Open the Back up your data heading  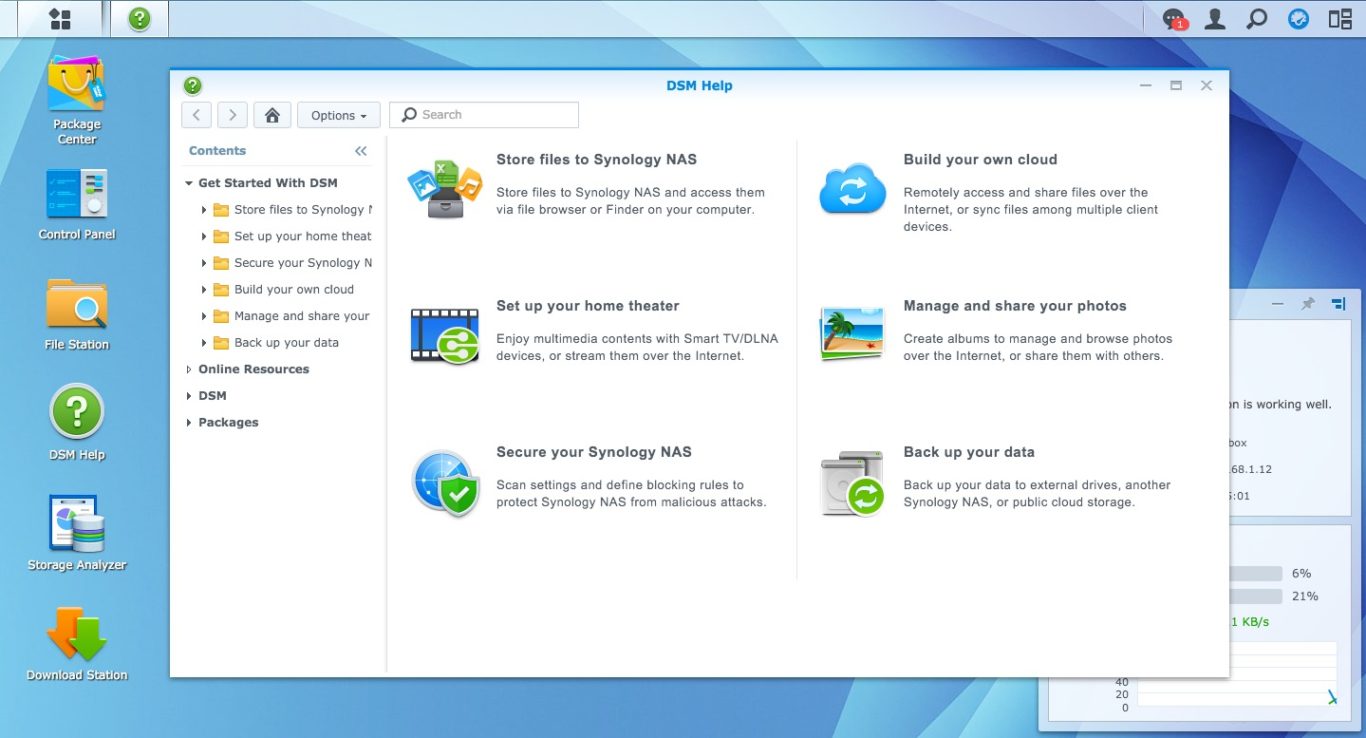(969, 452)
